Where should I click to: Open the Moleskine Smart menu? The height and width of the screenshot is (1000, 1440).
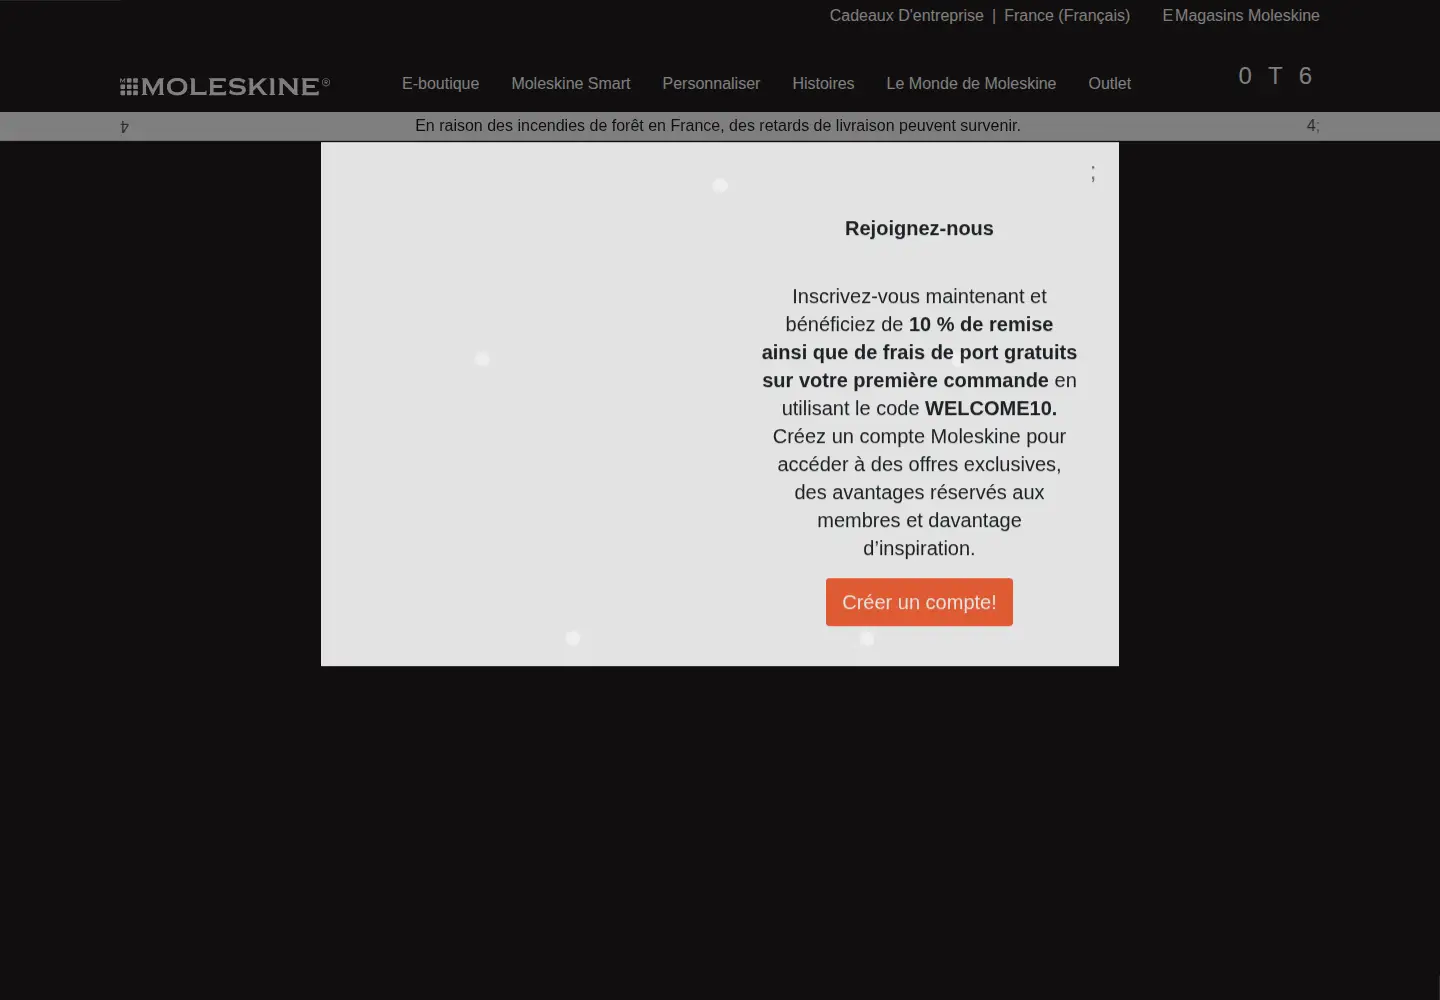(571, 84)
